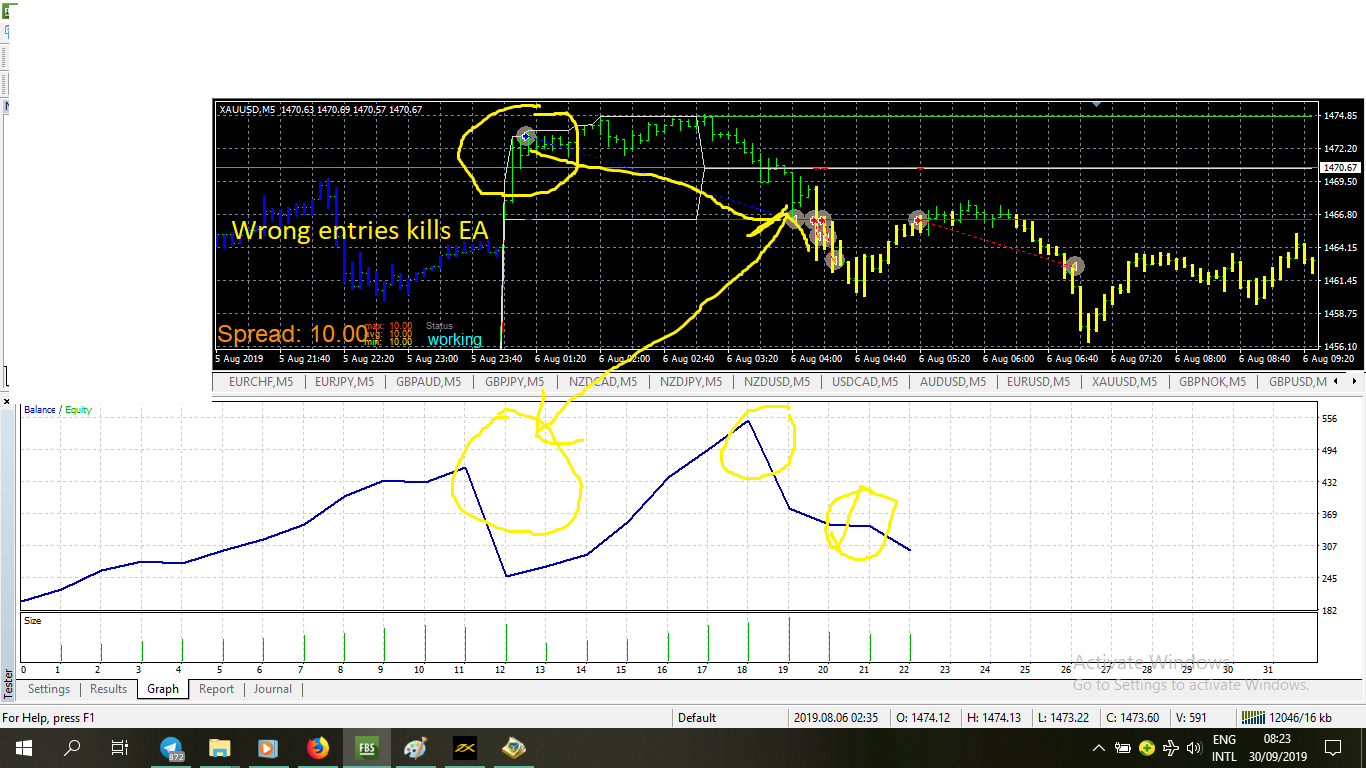1366x768 pixels.
Task: Check battery status in the system tray
Action: tap(1123, 748)
